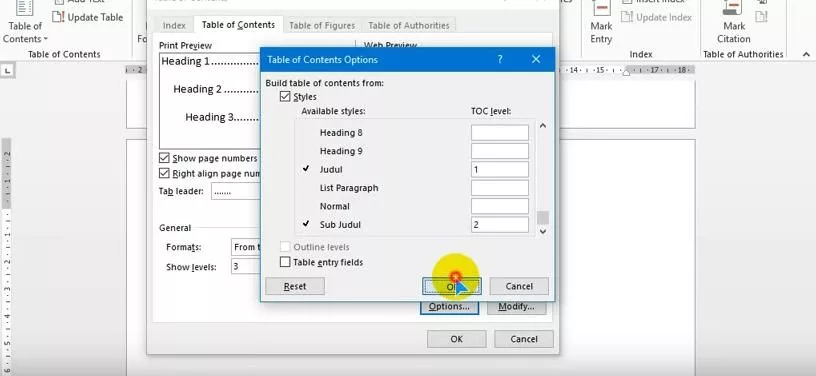
Task: Click Cancel in Table of Contents Options
Action: pos(519,286)
